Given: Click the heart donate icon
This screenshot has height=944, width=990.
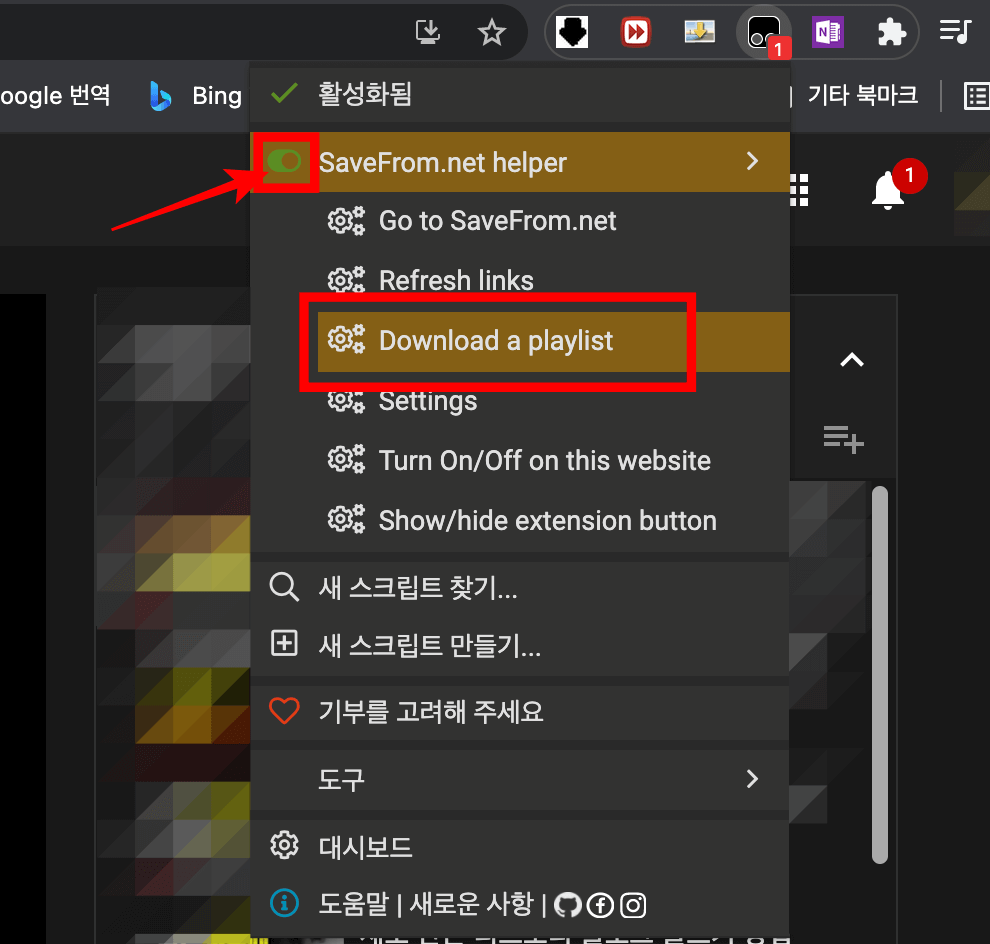Looking at the screenshot, I should tap(284, 711).
